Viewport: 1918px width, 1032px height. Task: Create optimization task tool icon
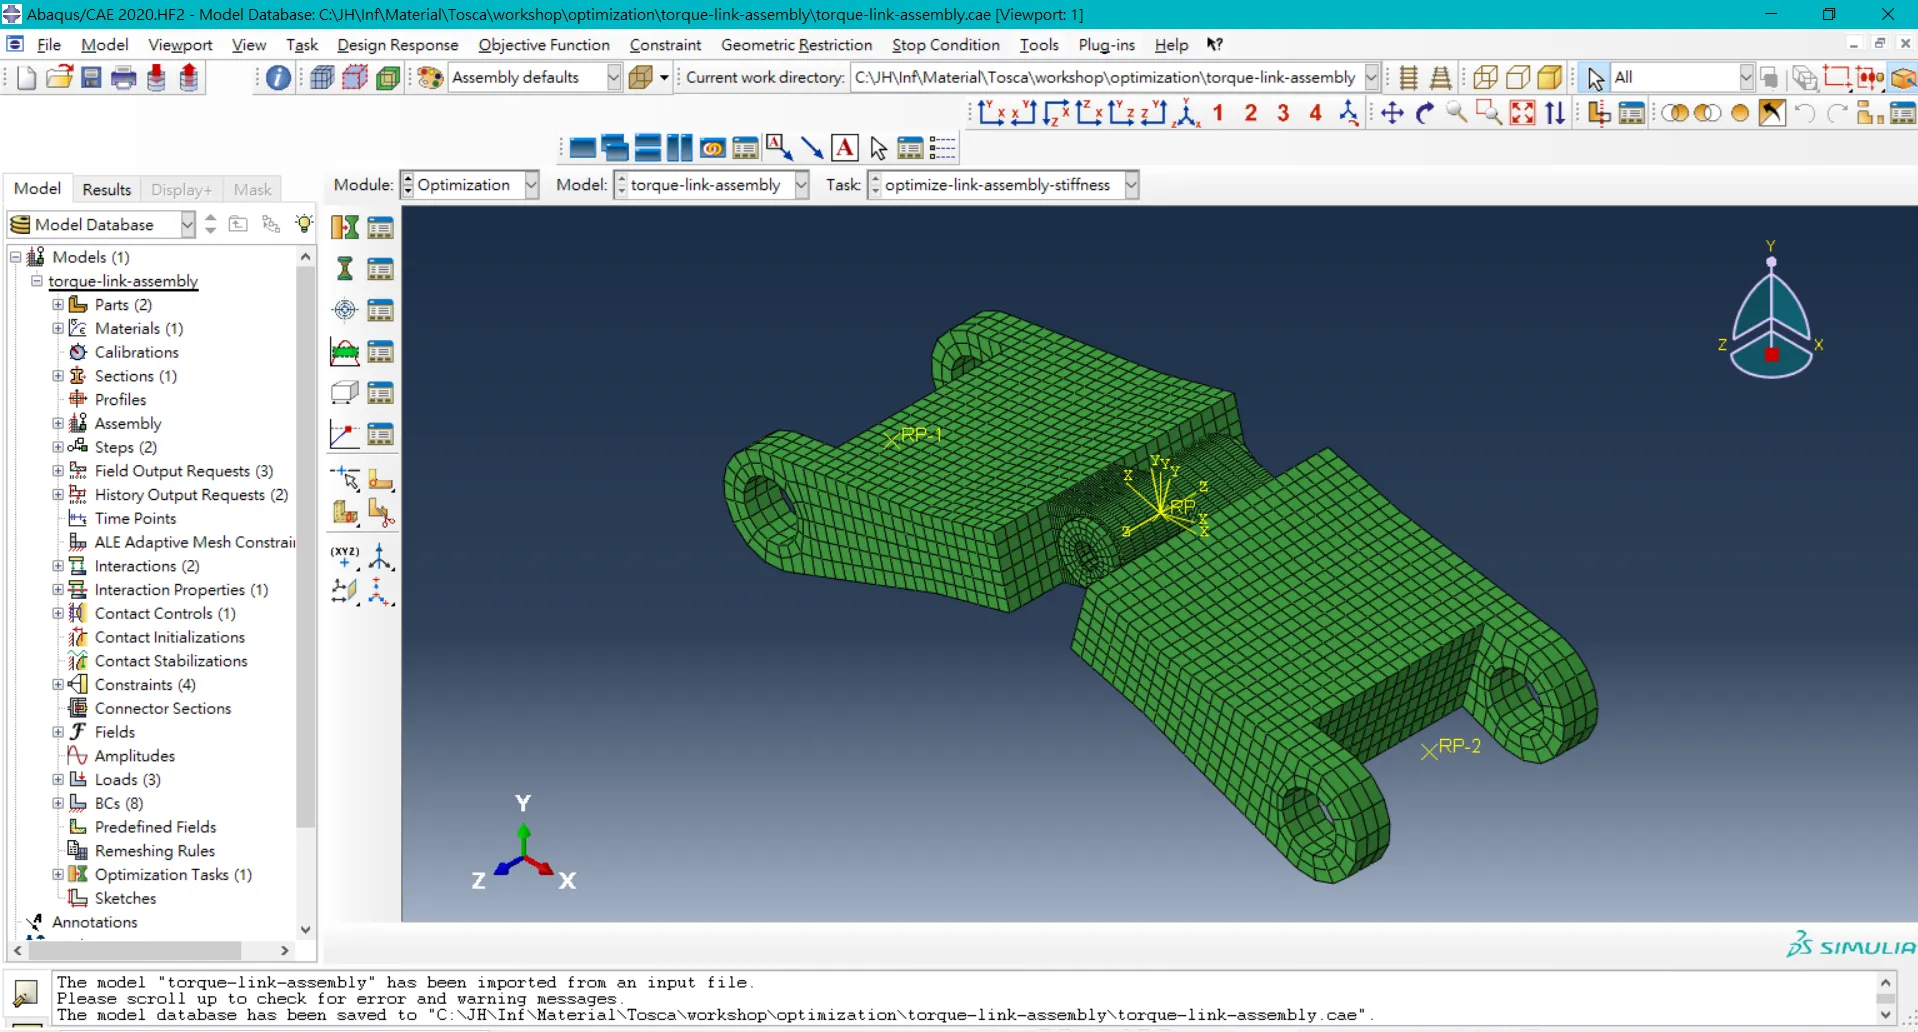[x=345, y=228]
